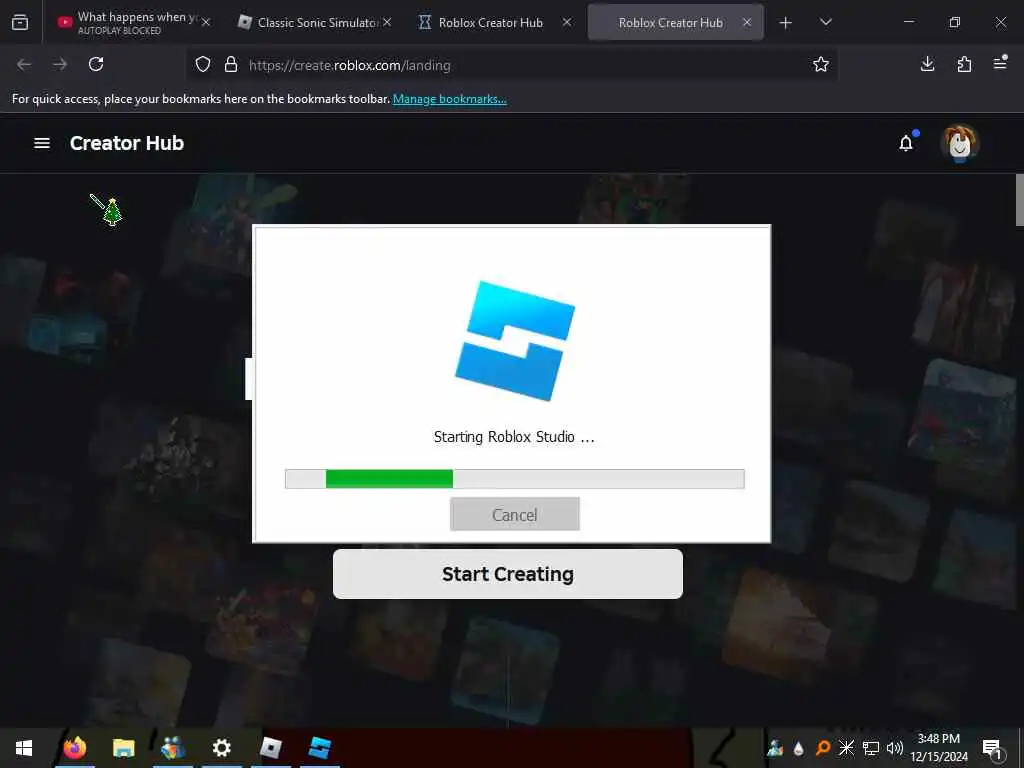Open the Creator Hub hamburger menu
This screenshot has height=768, width=1024.
(x=42, y=143)
